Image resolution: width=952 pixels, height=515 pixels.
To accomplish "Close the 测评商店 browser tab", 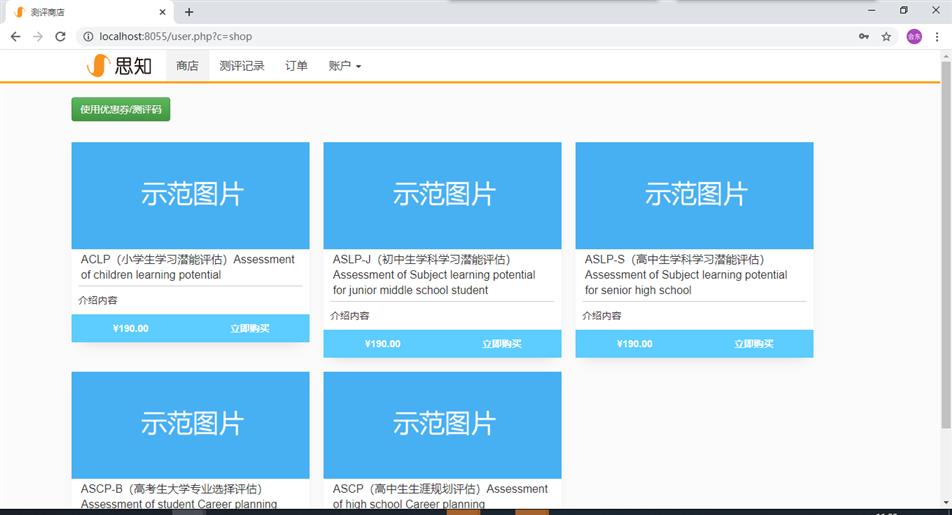I will (163, 12).
